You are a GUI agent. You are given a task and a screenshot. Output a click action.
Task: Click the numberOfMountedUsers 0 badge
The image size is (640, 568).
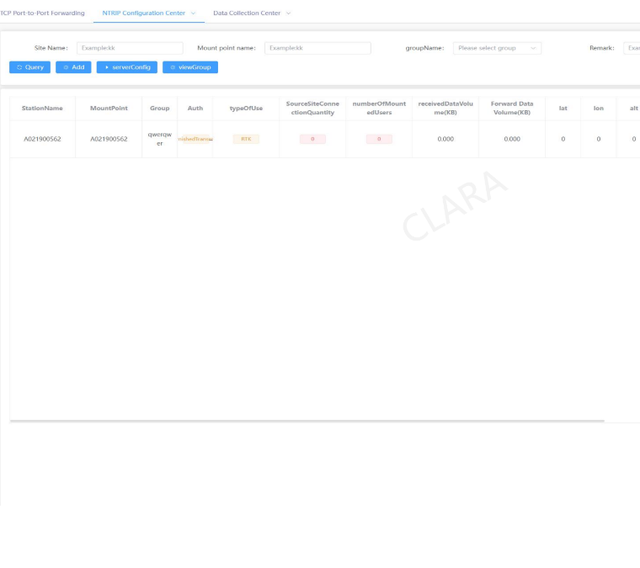(x=379, y=139)
